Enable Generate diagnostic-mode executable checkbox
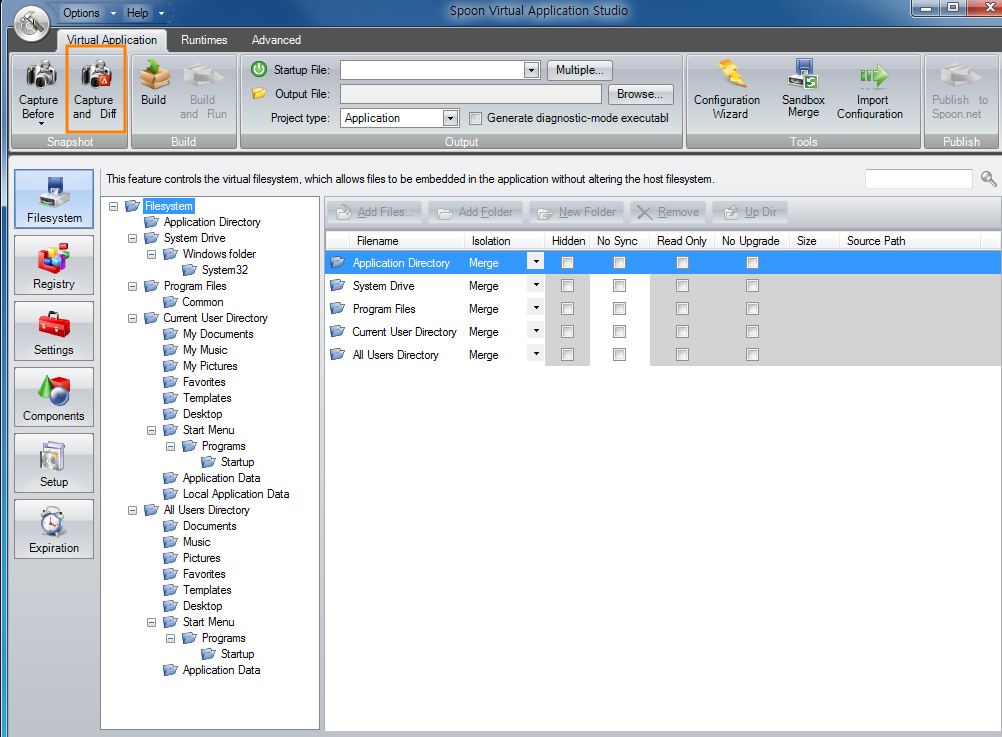Viewport: 1002px width, 737px height. pos(475,118)
